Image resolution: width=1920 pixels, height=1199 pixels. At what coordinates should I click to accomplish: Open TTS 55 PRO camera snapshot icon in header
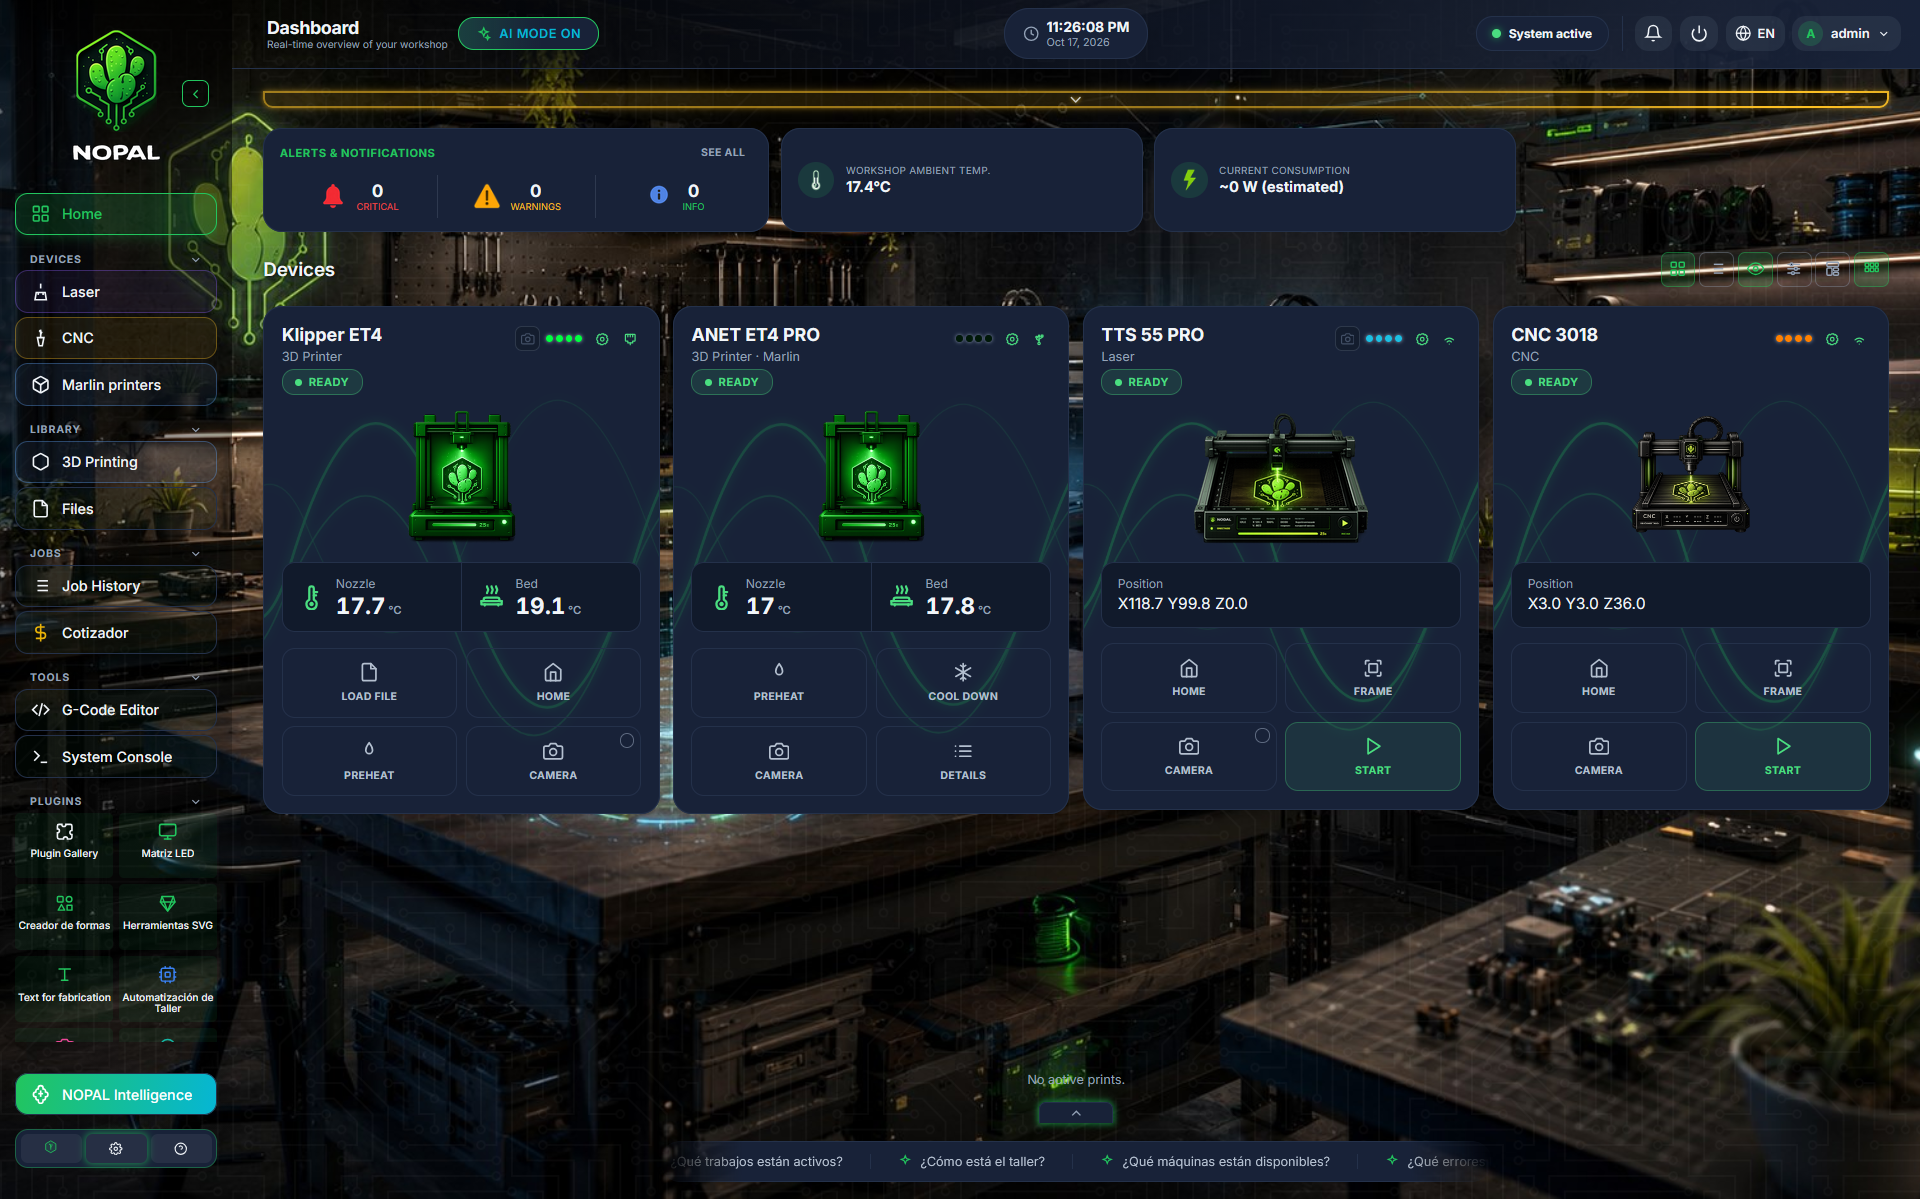pyautogui.click(x=1347, y=339)
